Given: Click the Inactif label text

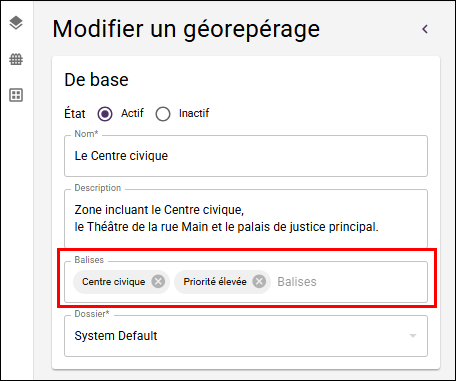Looking at the screenshot, I should 194,113.
